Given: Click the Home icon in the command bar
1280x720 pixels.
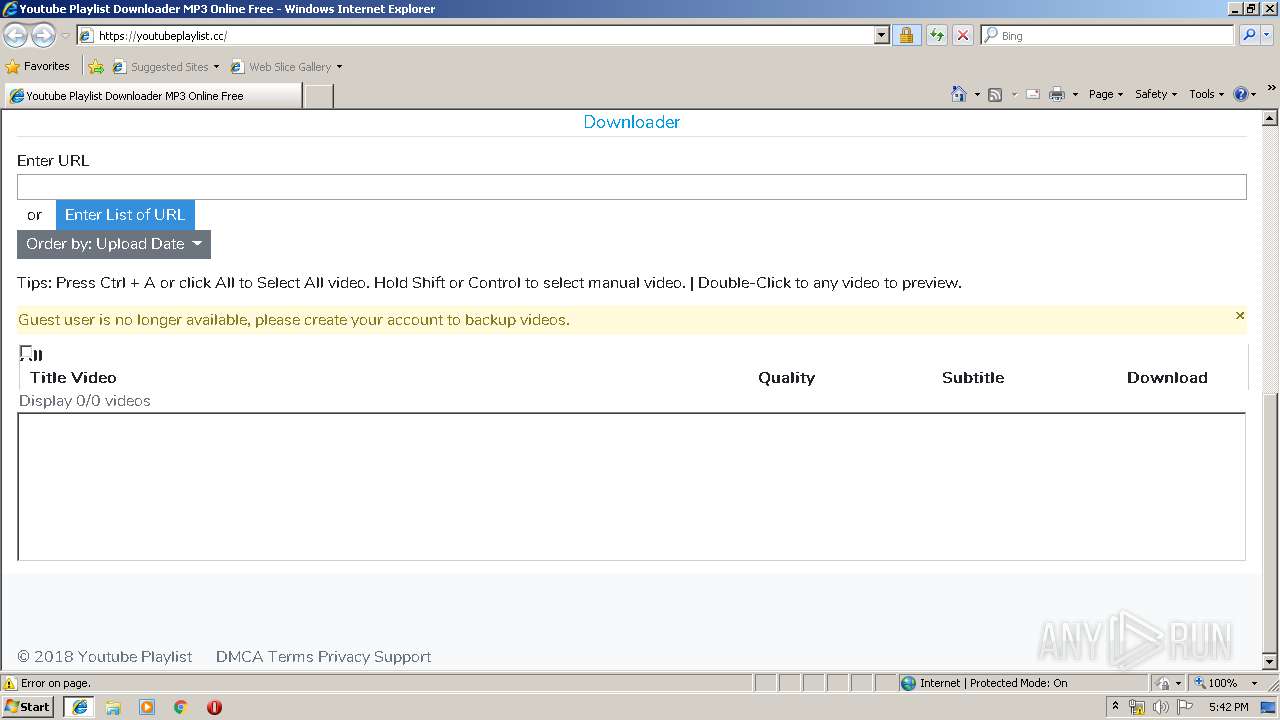Looking at the screenshot, I should pyautogui.click(x=959, y=94).
